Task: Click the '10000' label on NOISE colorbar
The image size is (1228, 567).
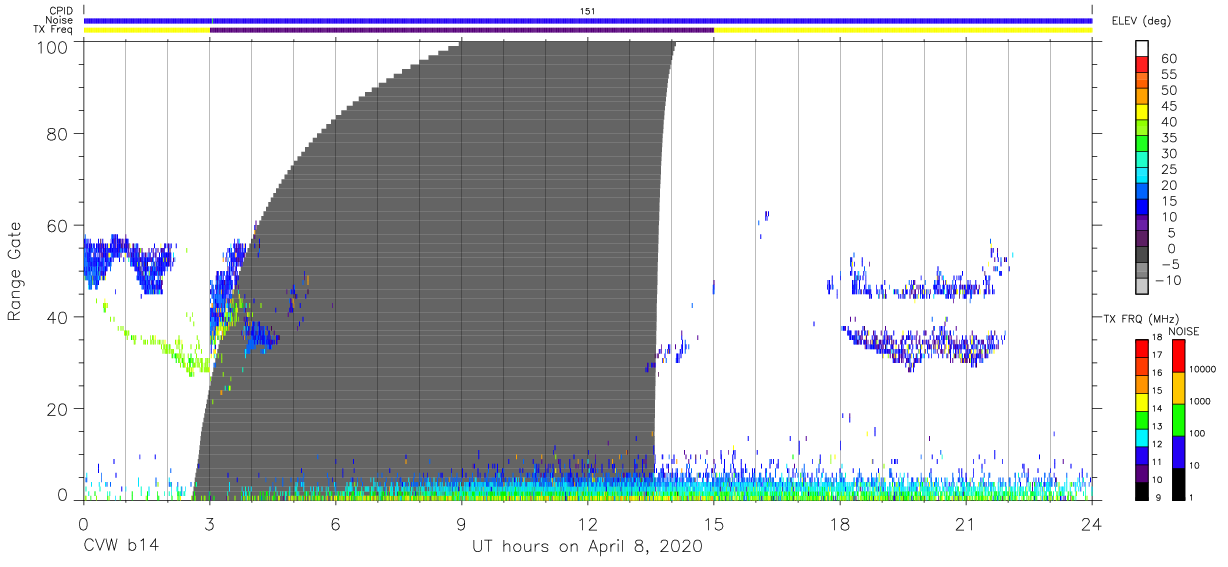Action: 1201,369
